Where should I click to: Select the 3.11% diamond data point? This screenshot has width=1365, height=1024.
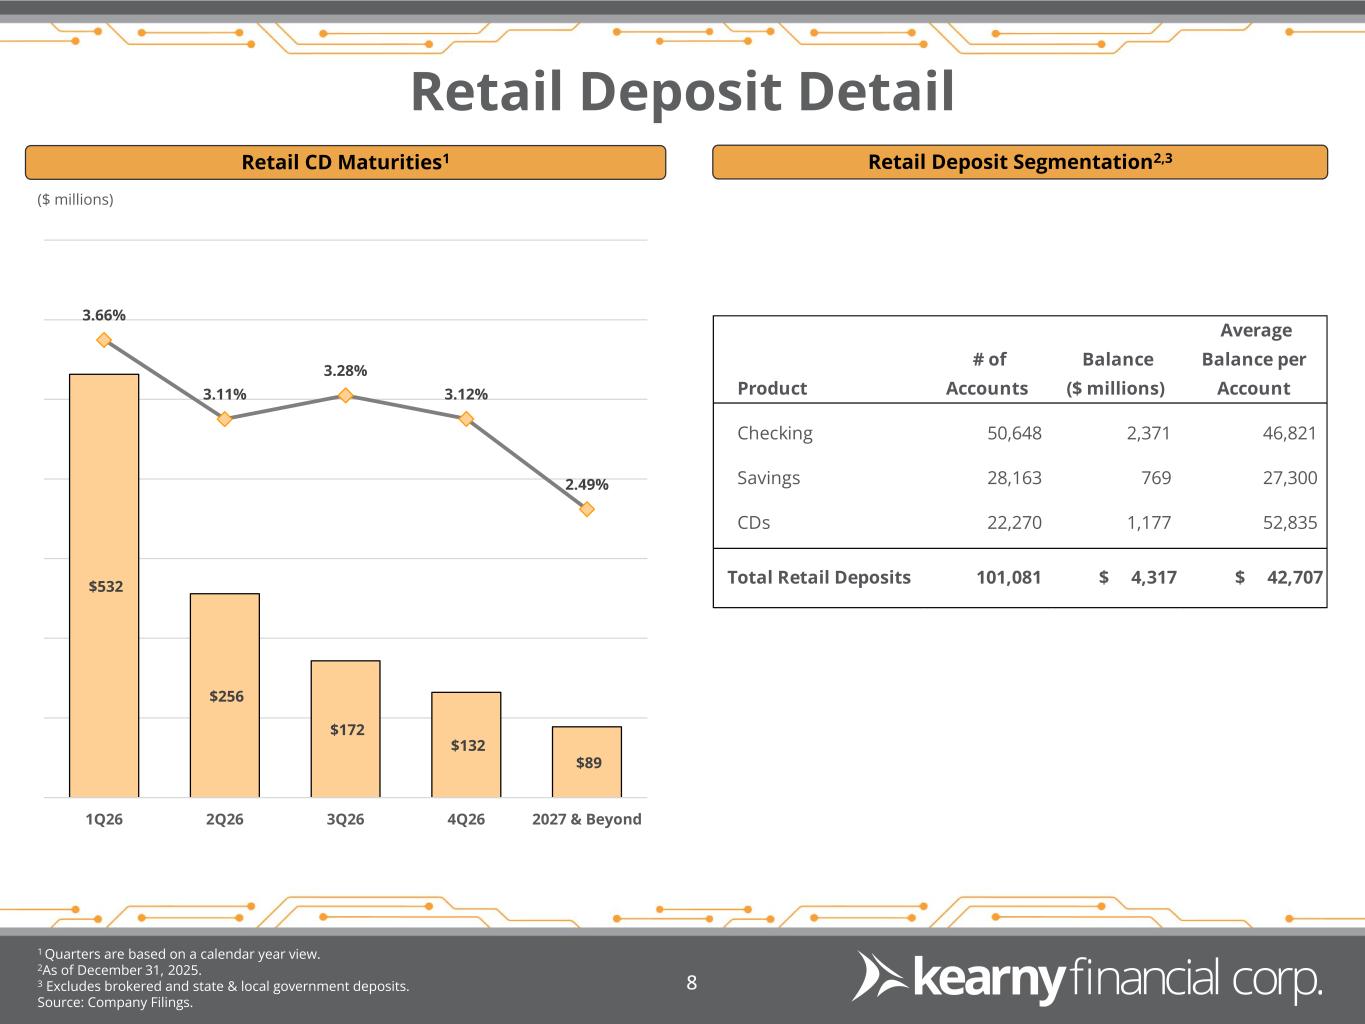coord(225,419)
